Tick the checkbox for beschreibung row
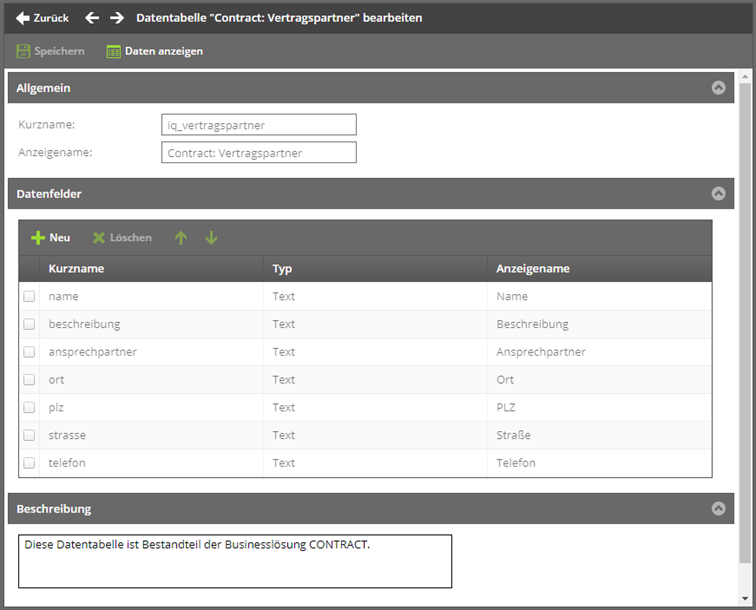The width and height of the screenshot is (756, 610). (29, 324)
